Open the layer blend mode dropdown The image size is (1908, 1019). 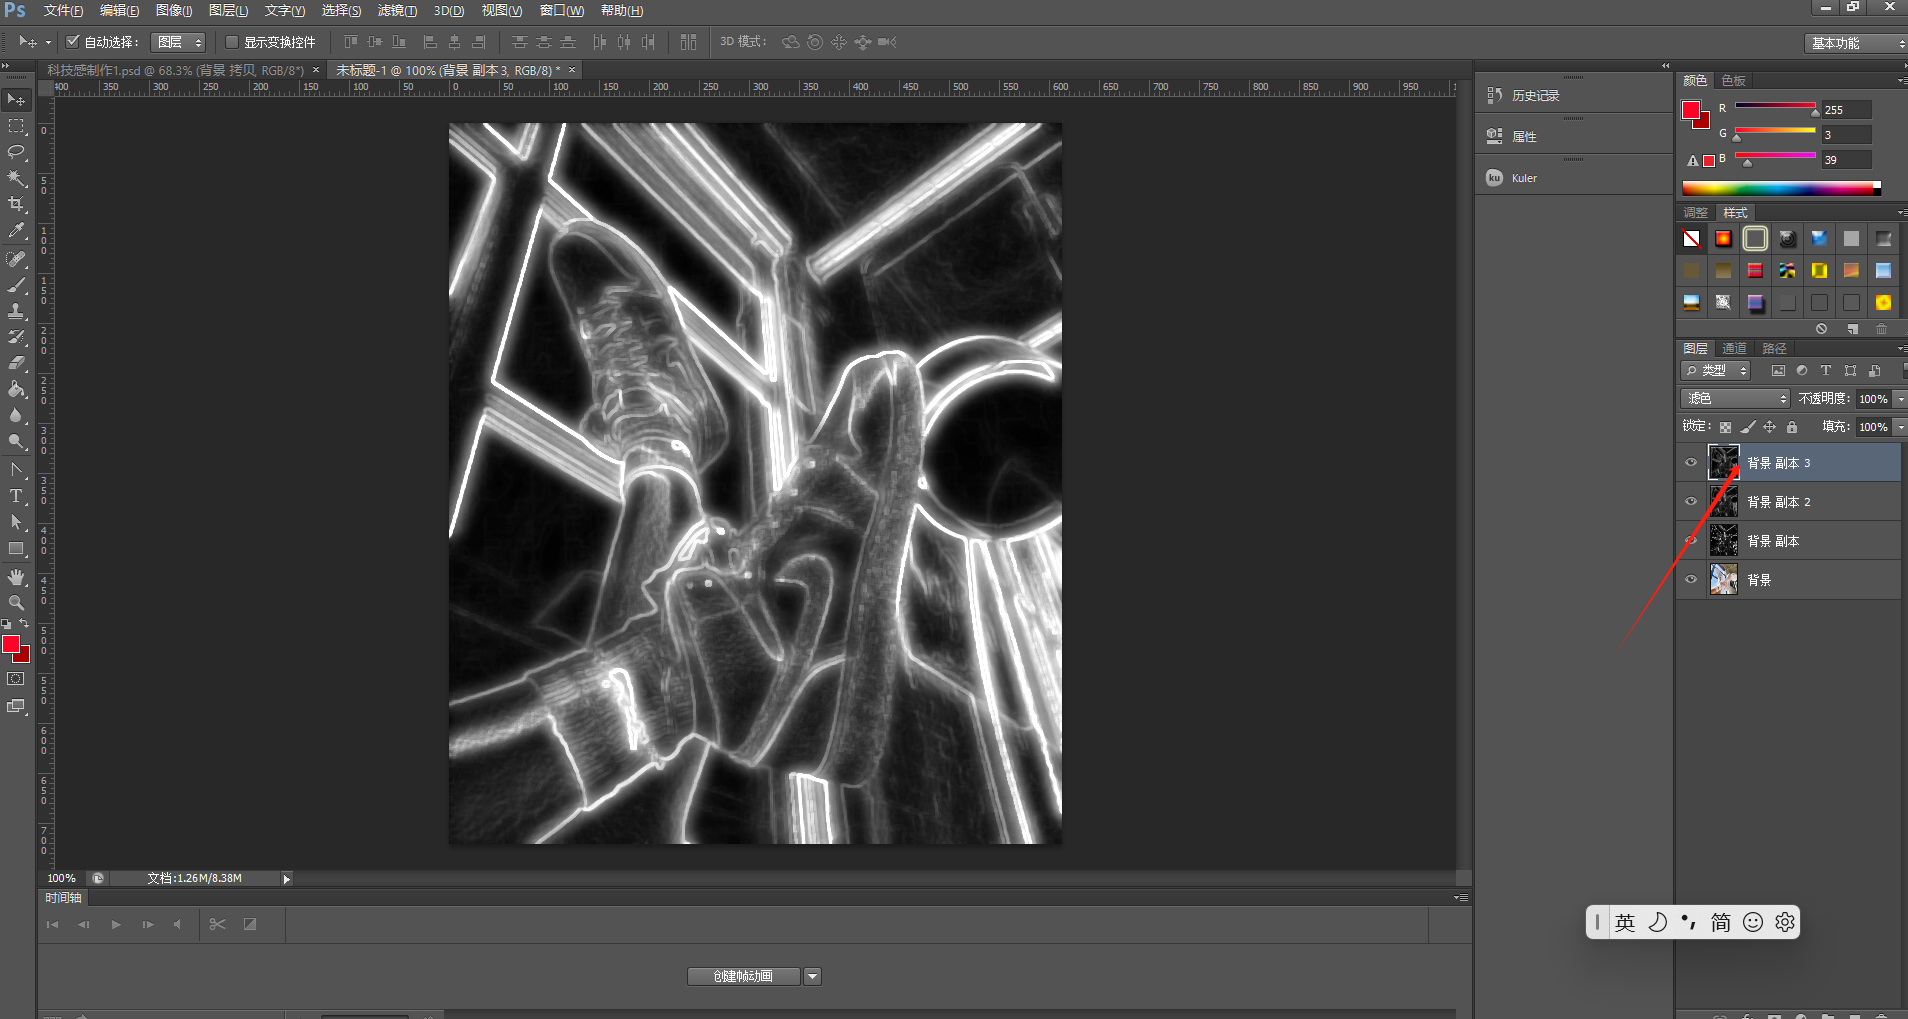click(1735, 398)
